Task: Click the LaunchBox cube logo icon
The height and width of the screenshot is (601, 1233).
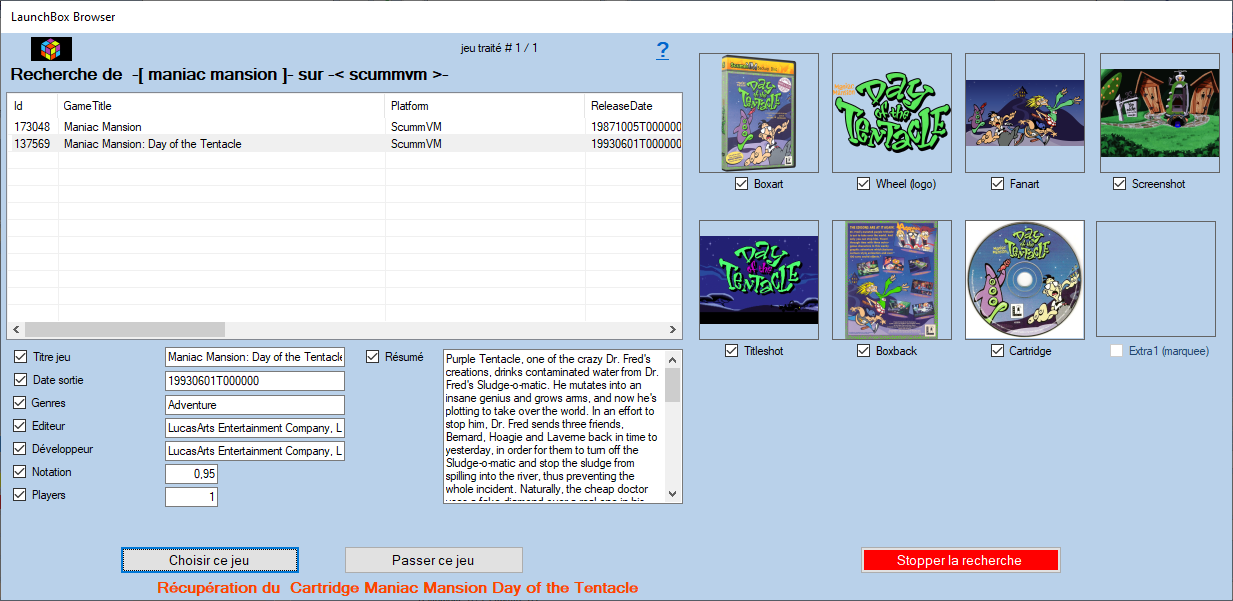Action: (x=51, y=49)
